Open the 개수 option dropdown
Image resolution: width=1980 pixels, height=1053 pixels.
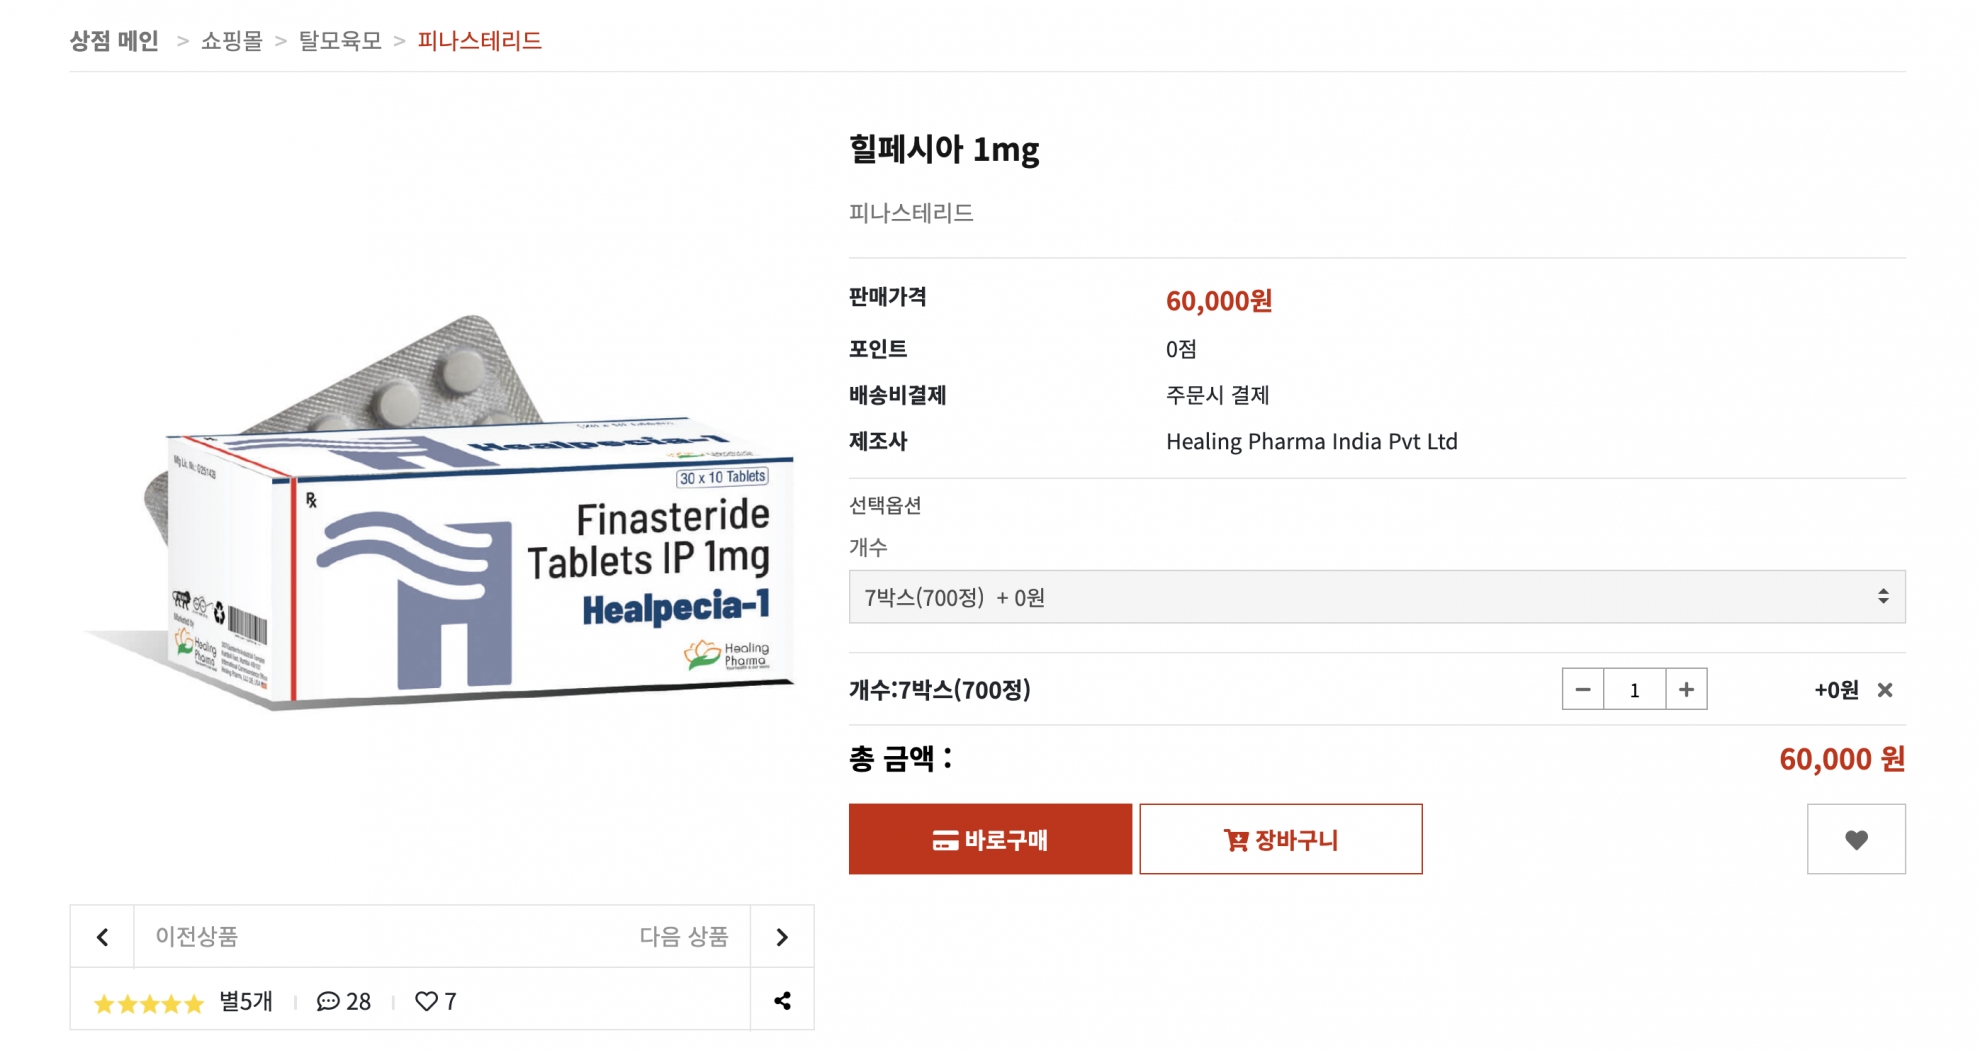[x=1376, y=597]
